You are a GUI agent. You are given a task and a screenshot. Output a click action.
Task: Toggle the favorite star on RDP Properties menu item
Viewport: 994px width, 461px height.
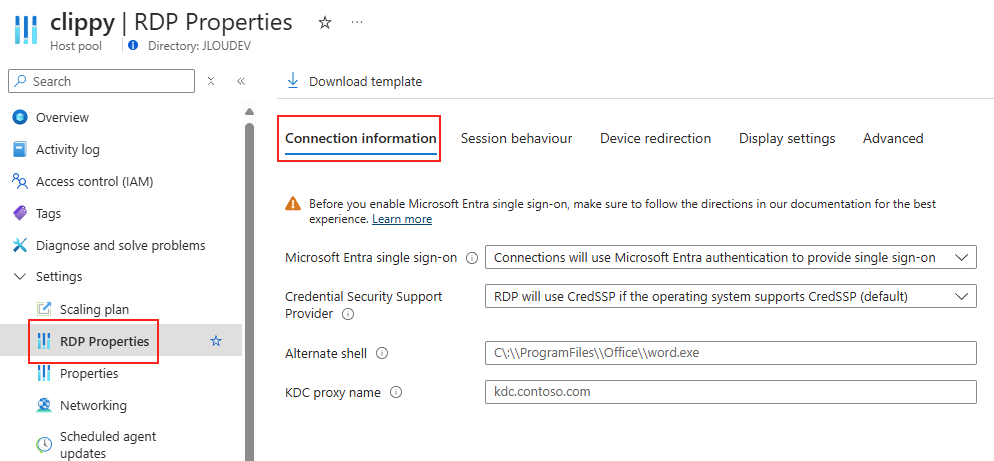tap(216, 341)
